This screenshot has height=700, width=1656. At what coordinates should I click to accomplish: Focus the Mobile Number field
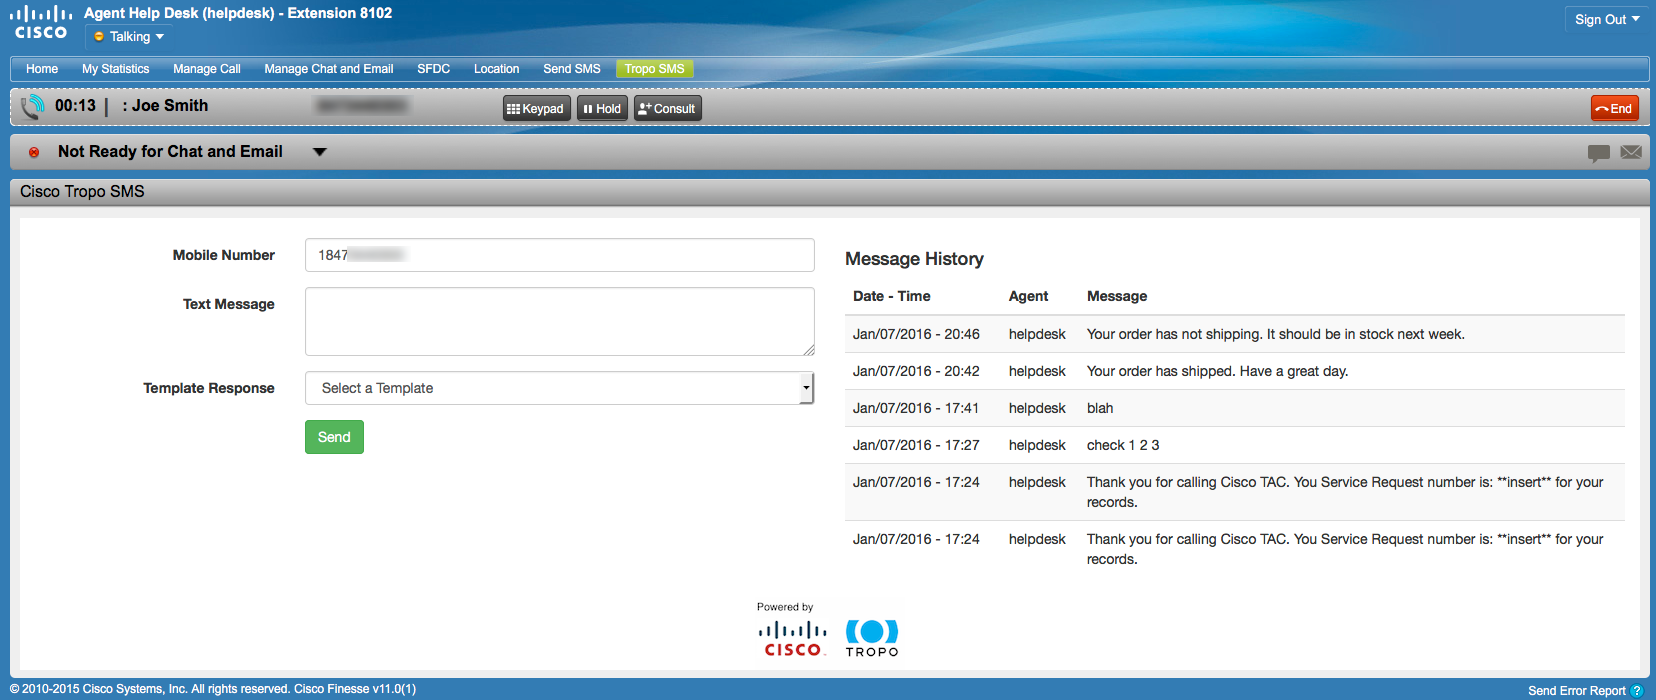tap(560, 255)
